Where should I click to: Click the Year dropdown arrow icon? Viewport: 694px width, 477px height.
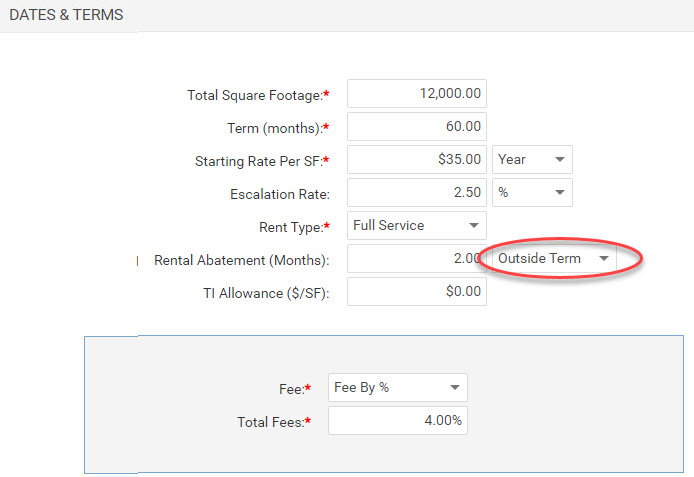click(560, 159)
